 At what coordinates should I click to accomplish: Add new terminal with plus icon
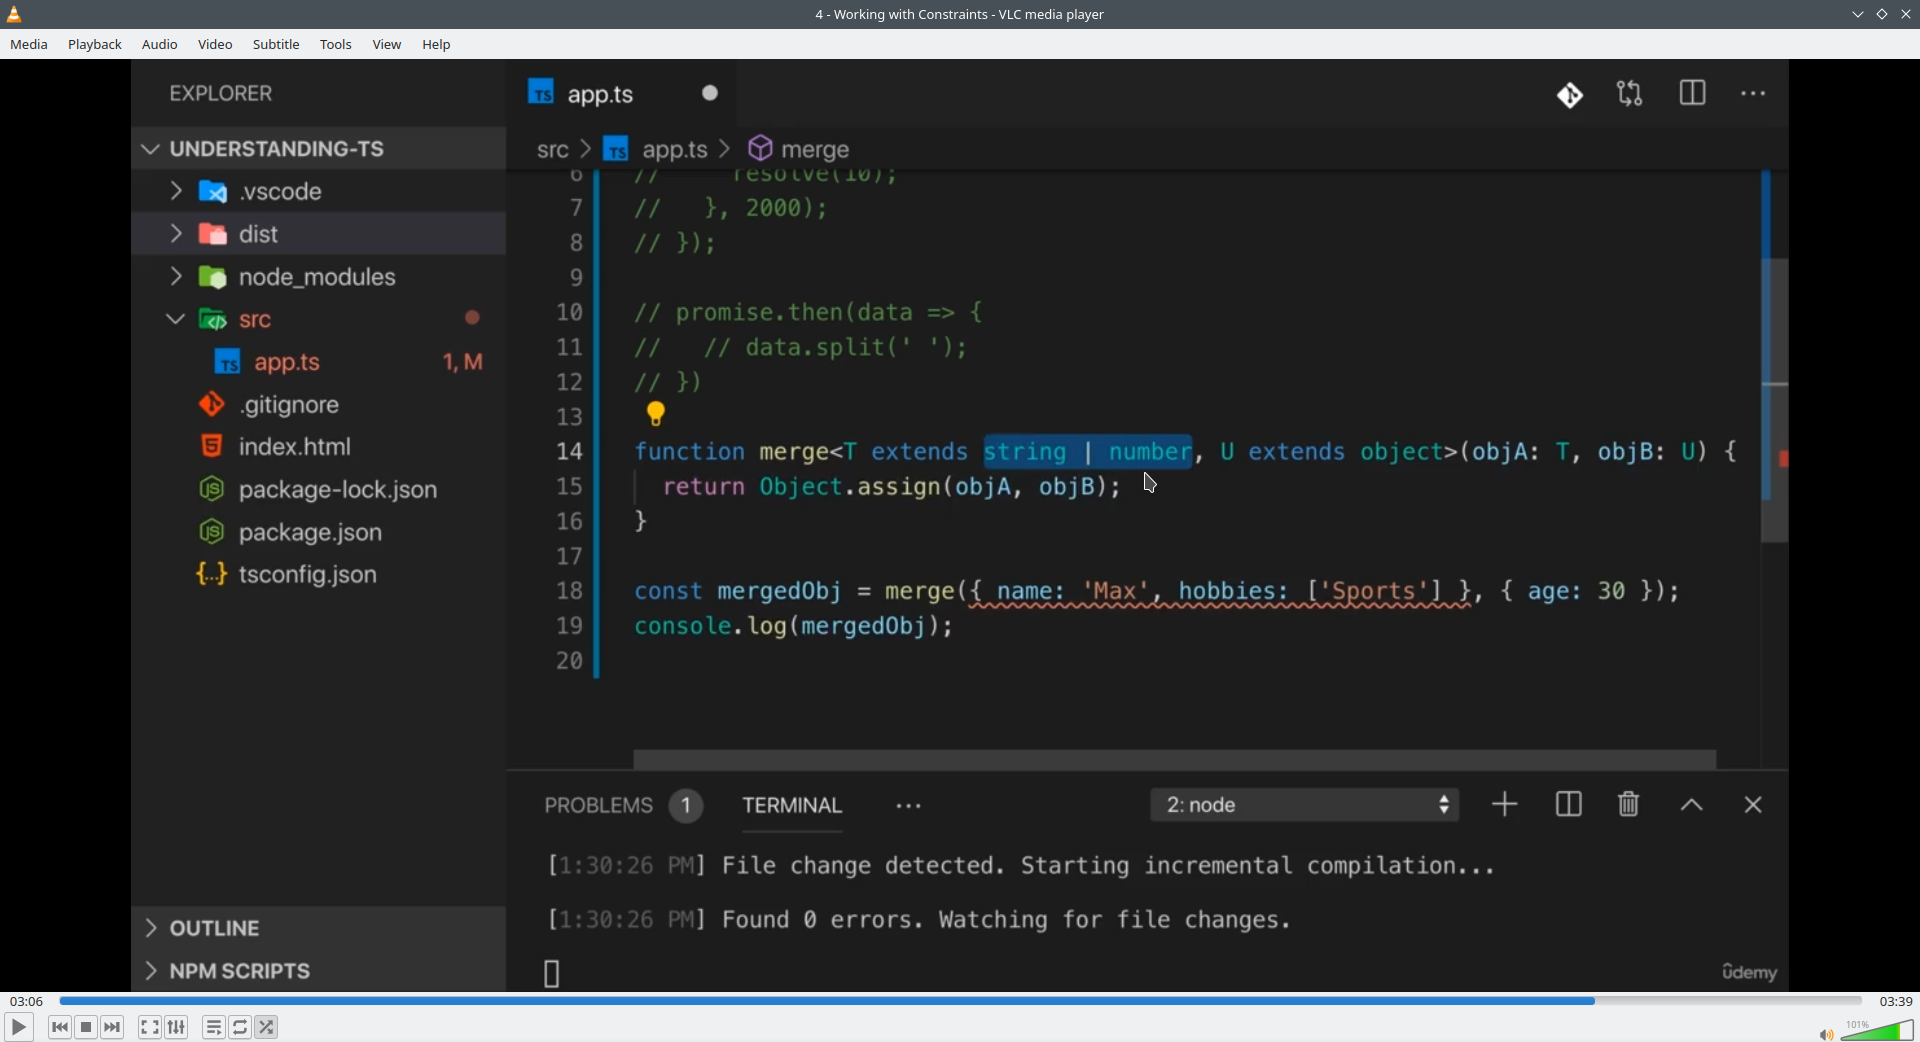[x=1505, y=805]
